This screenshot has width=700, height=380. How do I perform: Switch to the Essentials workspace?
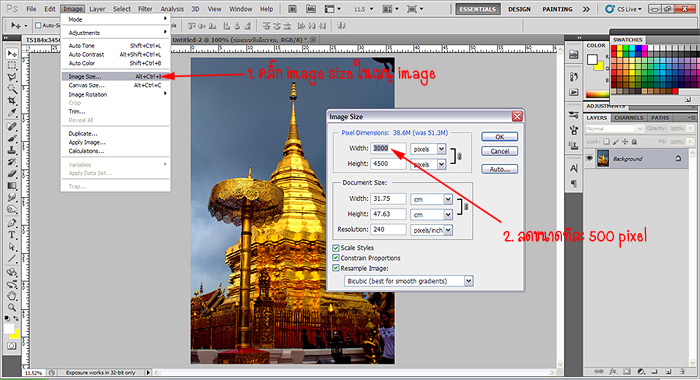tap(478, 9)
